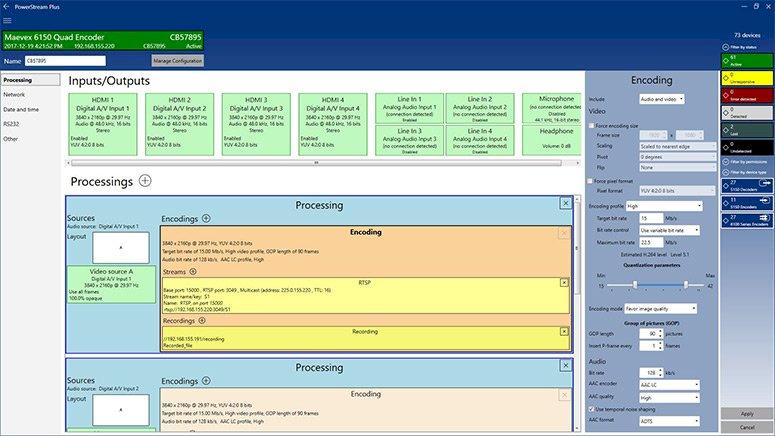Image resolution: width=775 pixels, height=436 pixels.
Task: Toggle Force pixel format checkbox
Action: click(x=590, y=180)
